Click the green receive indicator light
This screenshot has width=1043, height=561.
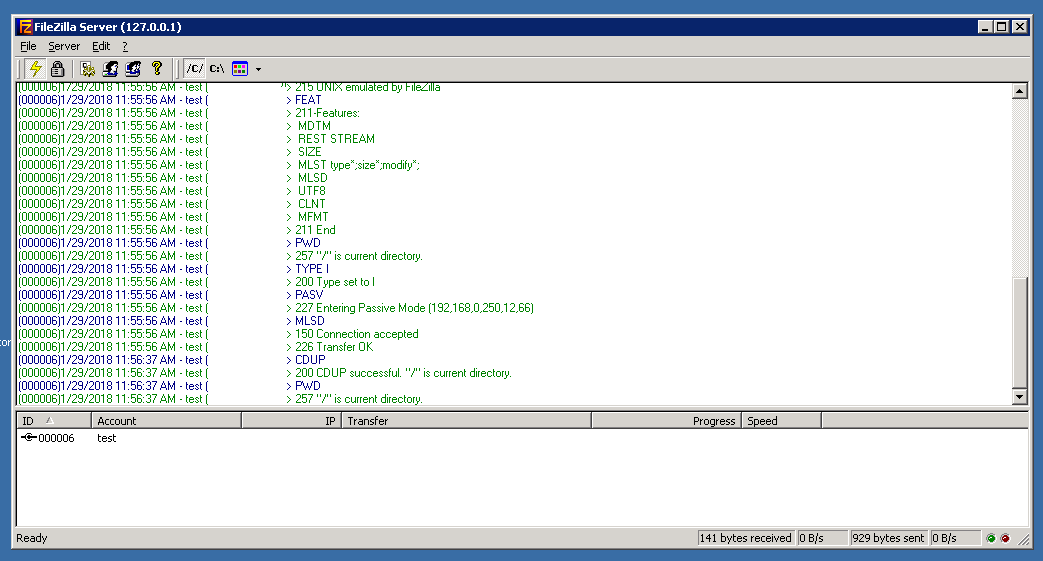[x=990, y=538]
